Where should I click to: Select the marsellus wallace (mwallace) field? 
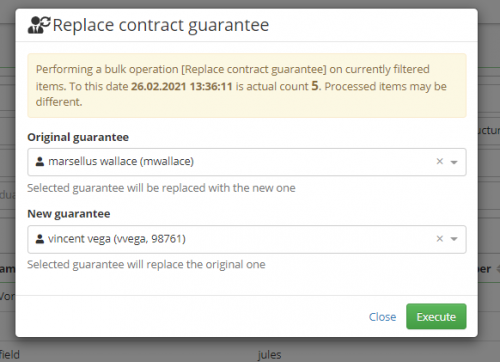(x=247, y=162)
